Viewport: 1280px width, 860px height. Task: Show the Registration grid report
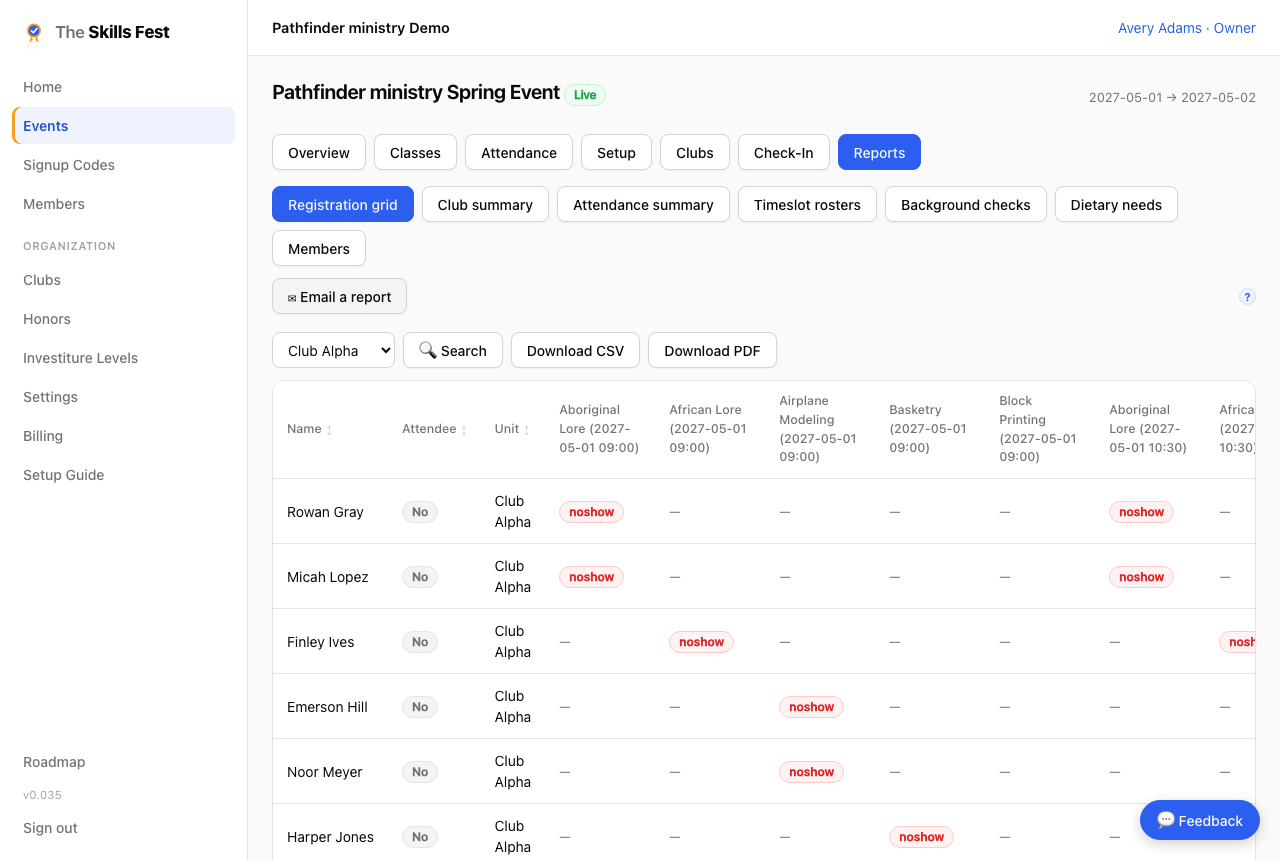coord(343,205)
